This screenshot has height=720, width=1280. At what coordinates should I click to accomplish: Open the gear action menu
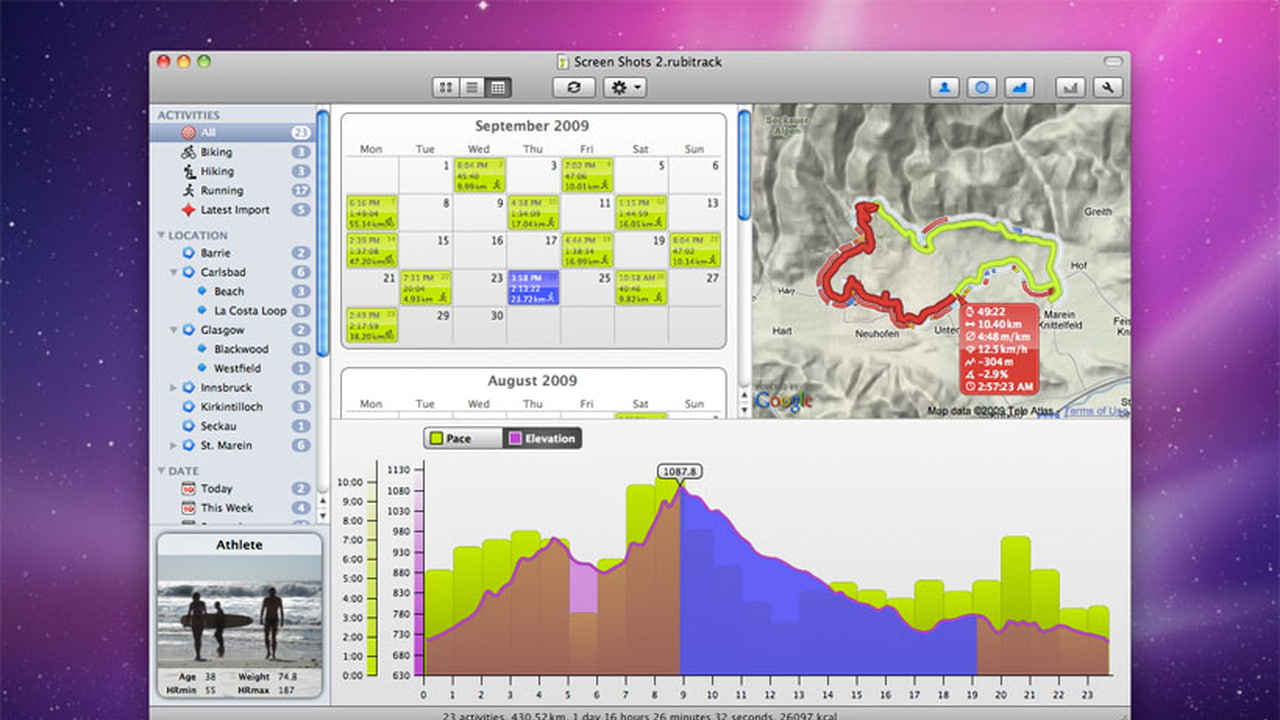625,87
